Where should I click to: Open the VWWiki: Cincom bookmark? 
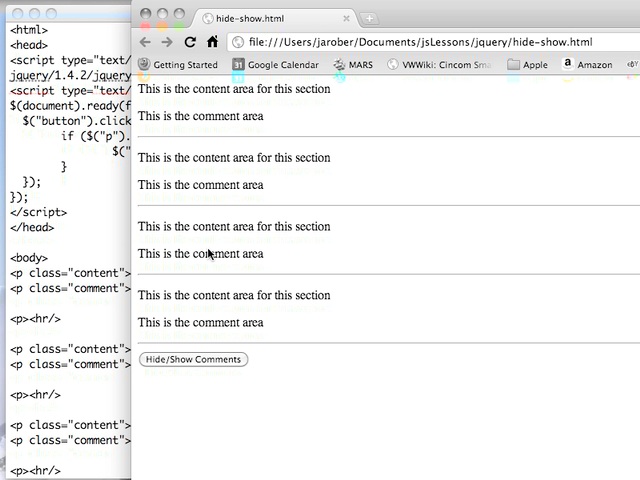tap(439, 64)
